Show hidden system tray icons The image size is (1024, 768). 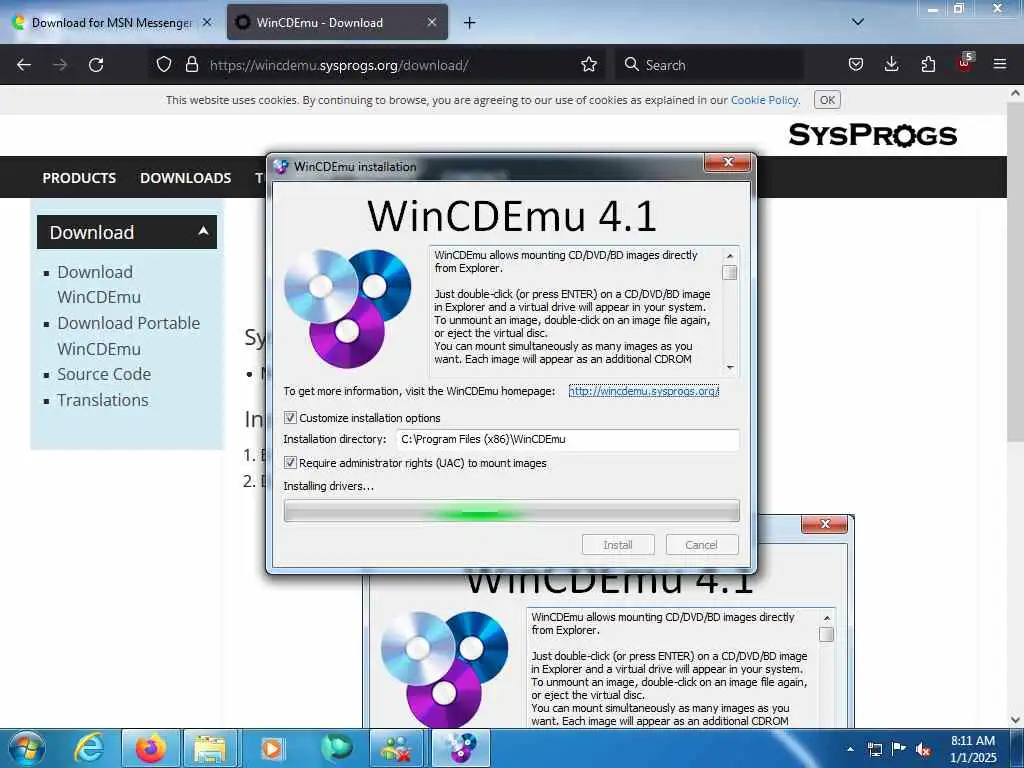(850, 750)
